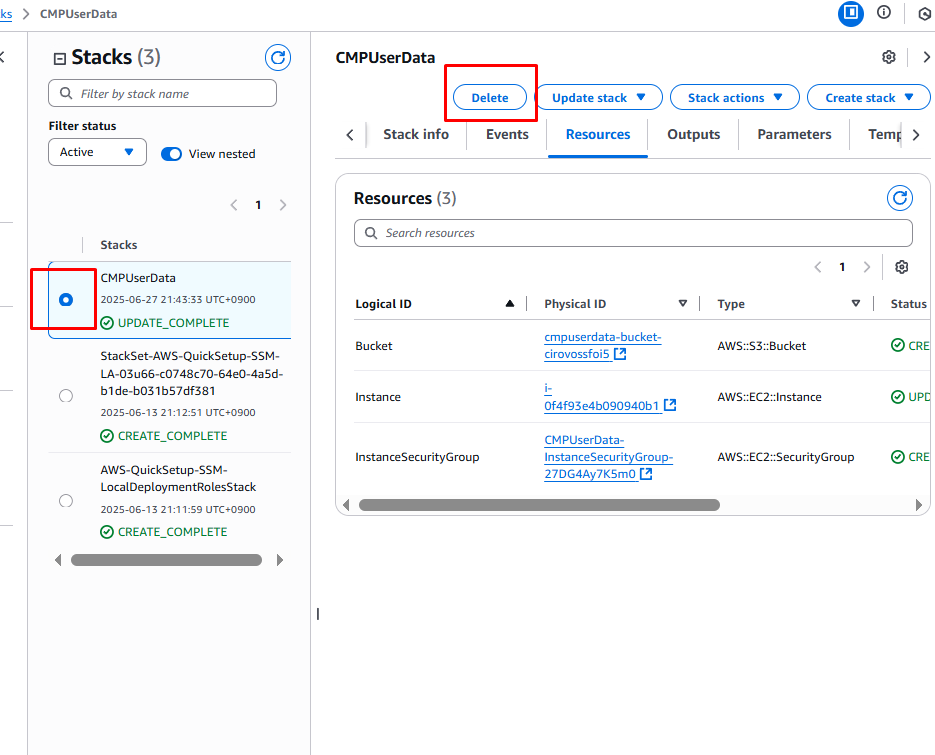This screenshot has height=755, width=935.
Task: Refresh the Resources table
Action: tap(900, 198)
